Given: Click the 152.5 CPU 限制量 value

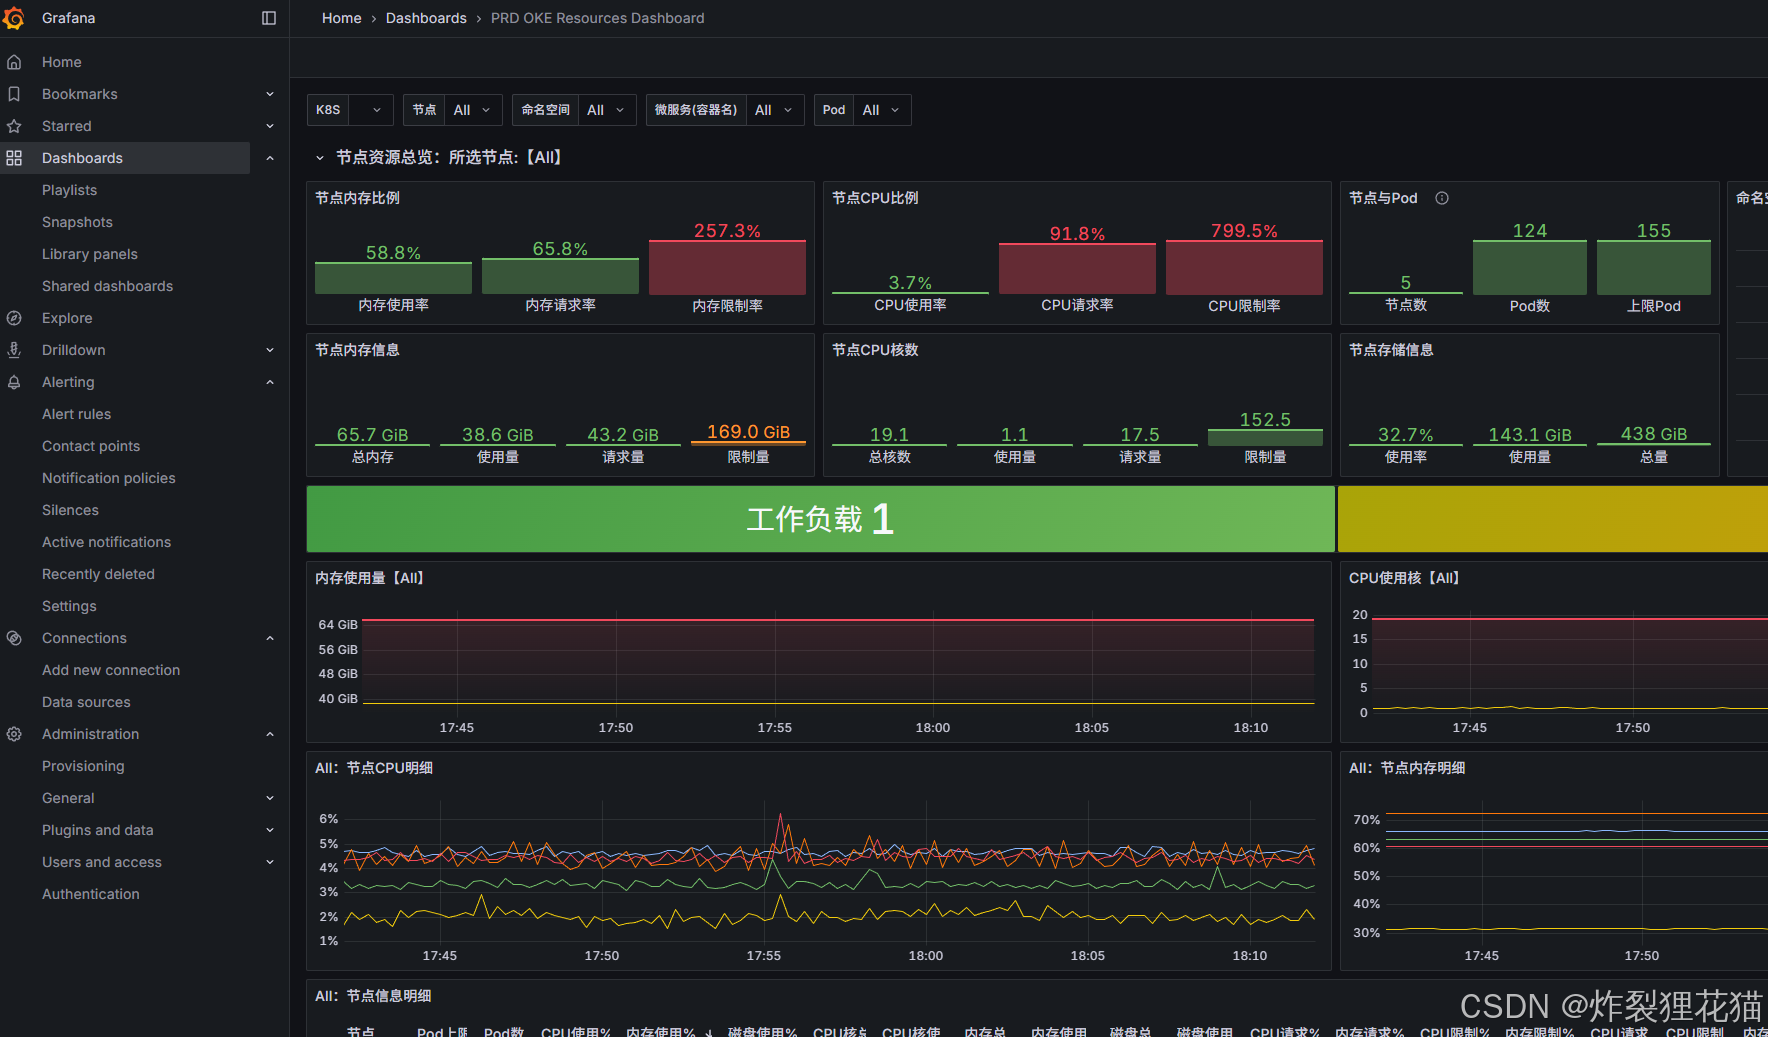Looking at the screenshot, I should point(1265,420).
